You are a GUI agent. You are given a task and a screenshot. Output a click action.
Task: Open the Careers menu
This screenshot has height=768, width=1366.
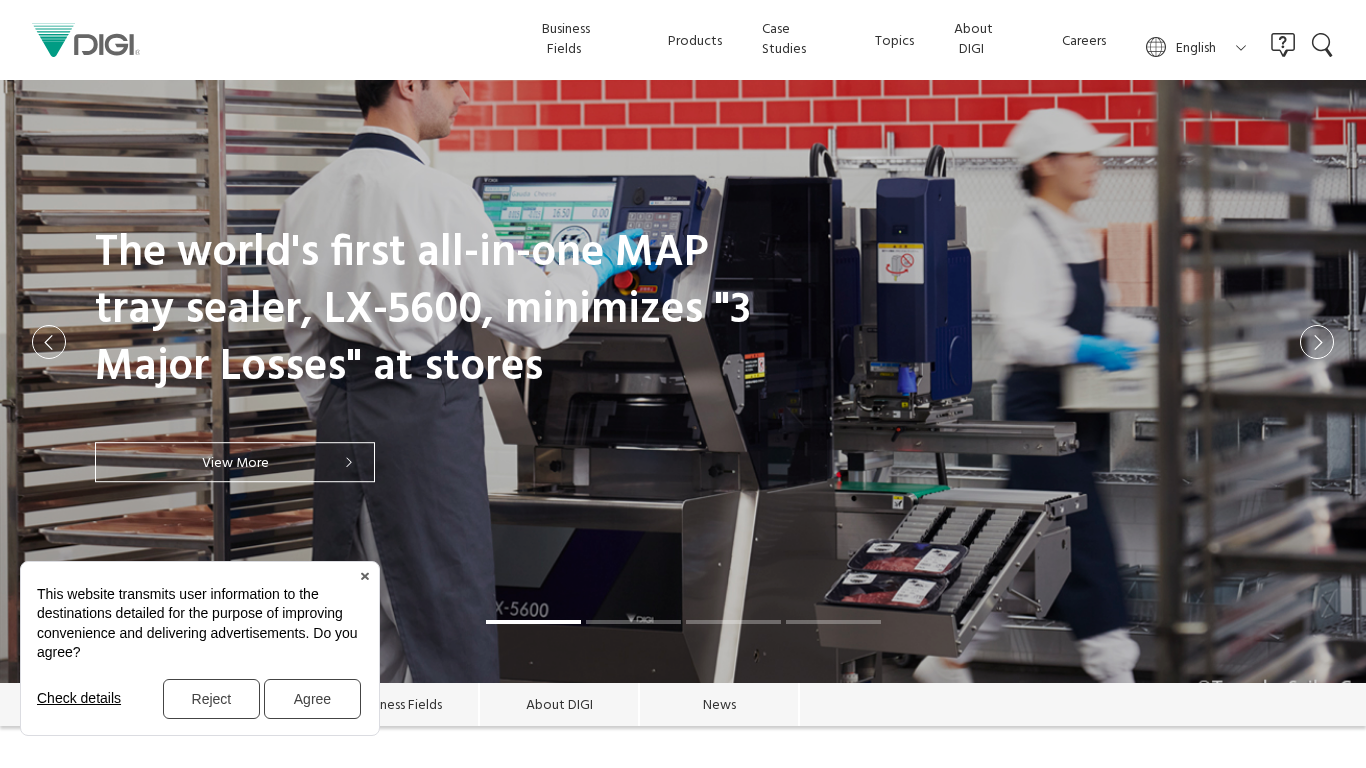1084,41
